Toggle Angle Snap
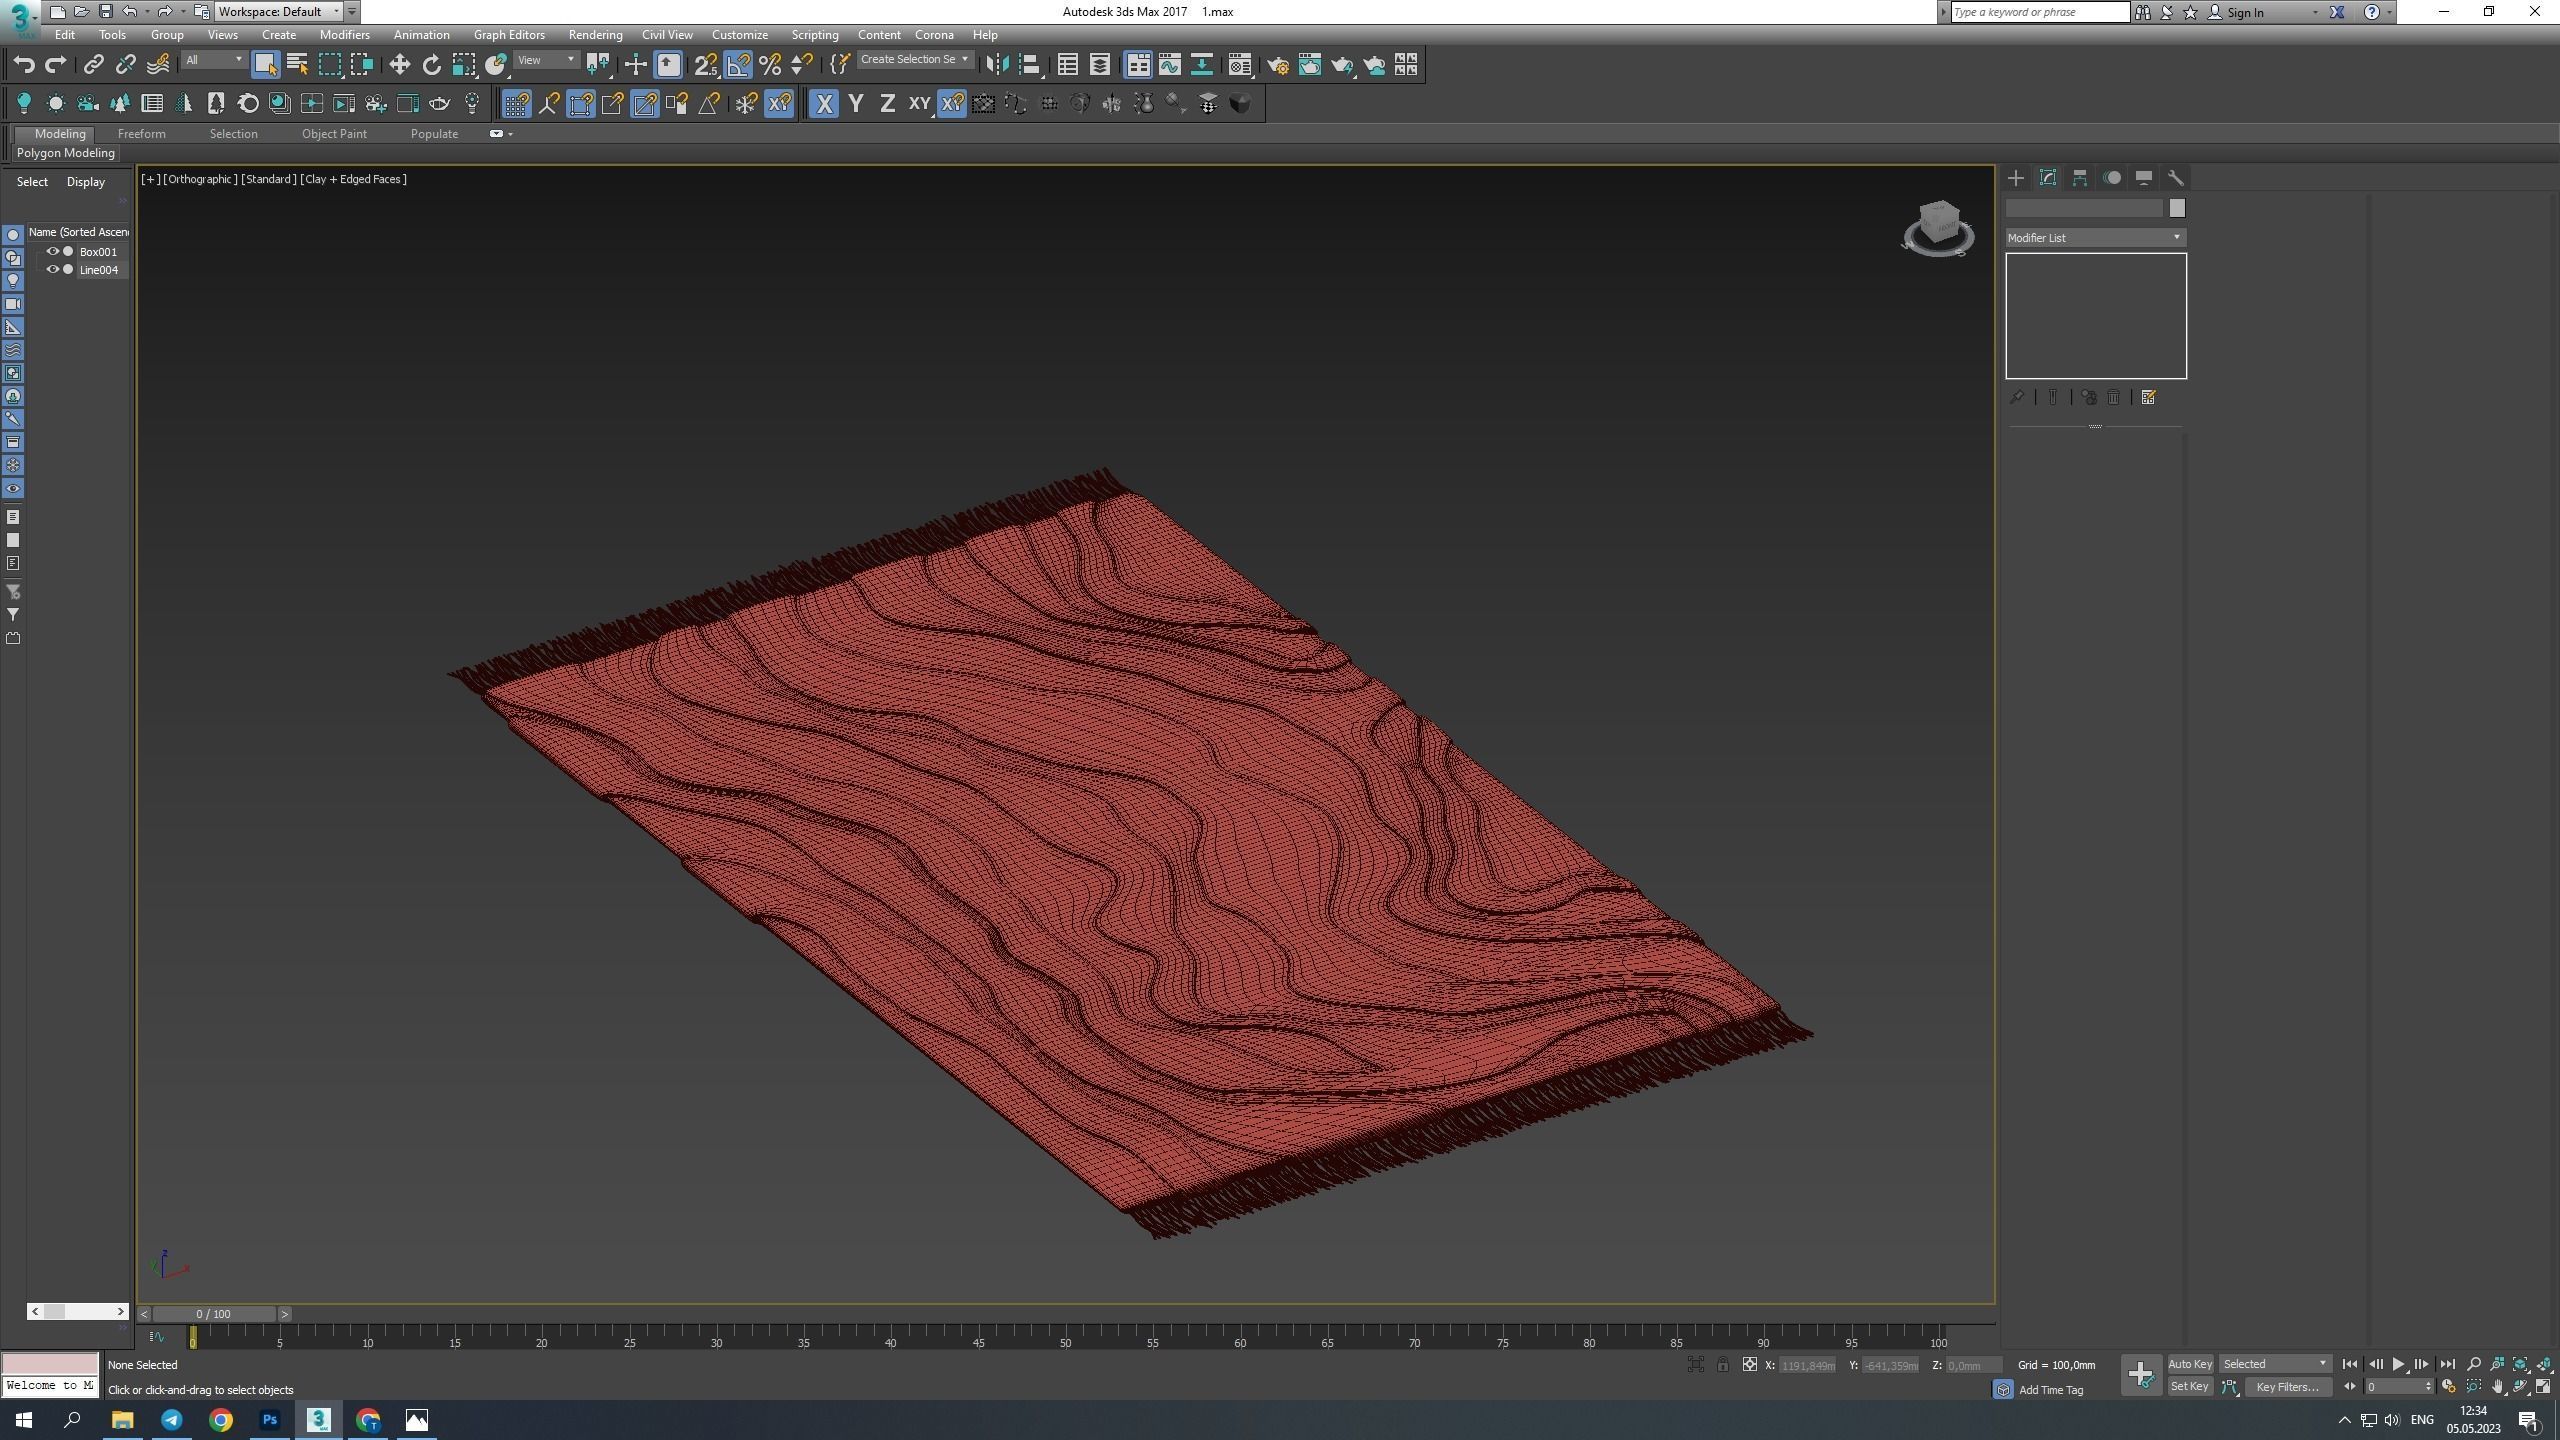Image resolution: width=2560 pixels, height=1440 pixels. tap(738, 65)
